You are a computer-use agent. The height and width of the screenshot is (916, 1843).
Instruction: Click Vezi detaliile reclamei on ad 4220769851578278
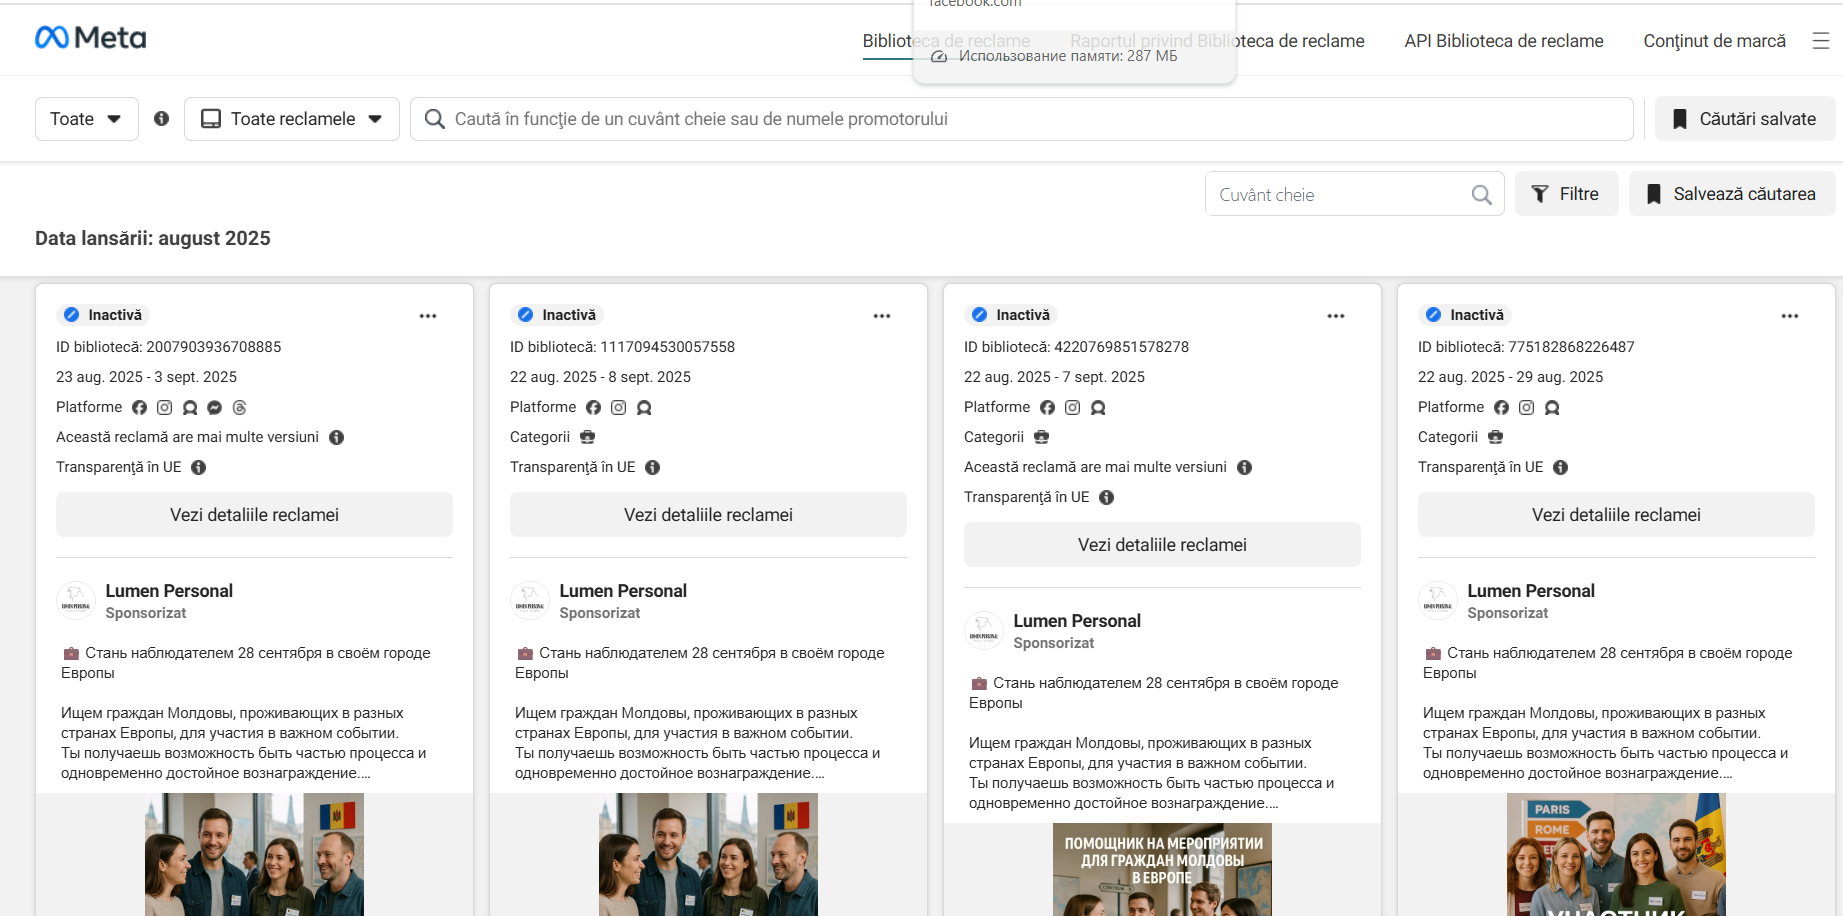tap(1162, 545)
